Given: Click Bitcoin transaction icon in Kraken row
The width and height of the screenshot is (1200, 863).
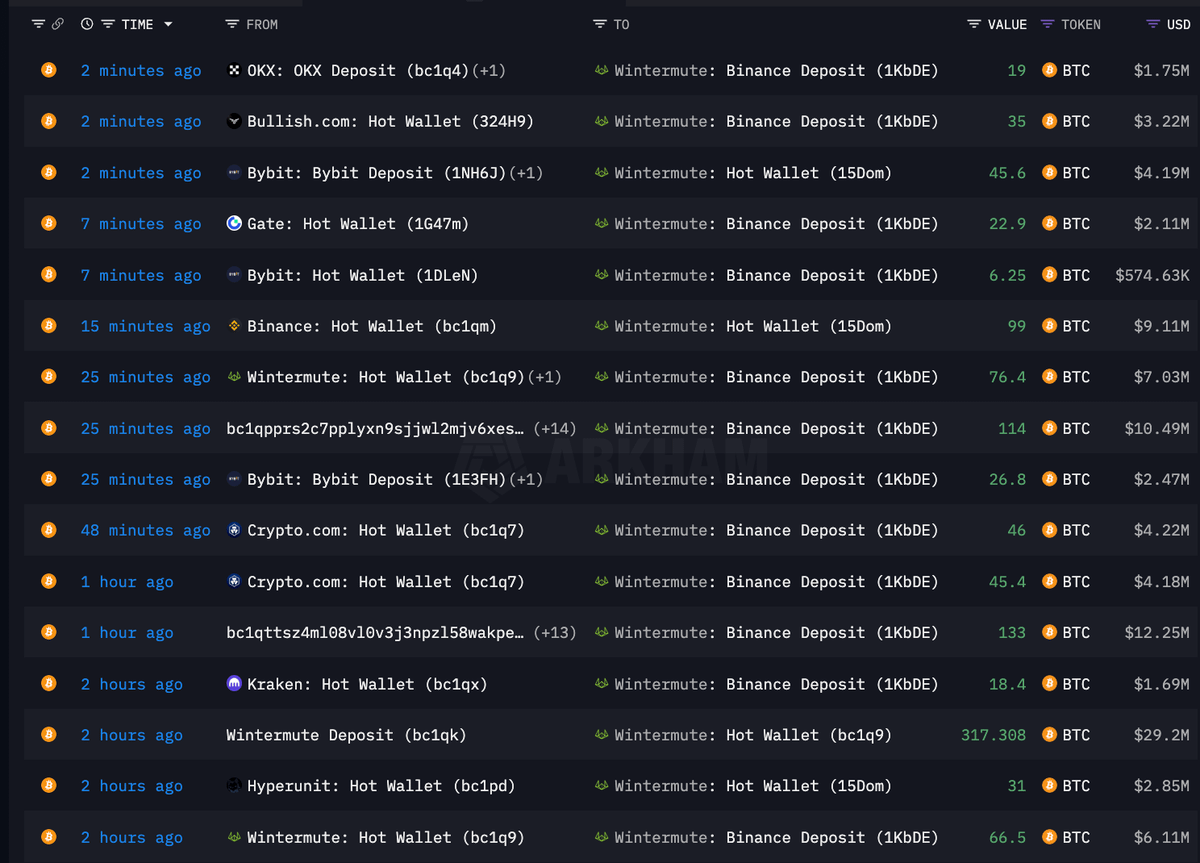Looking at the screenshot, I should pos(48,684).
